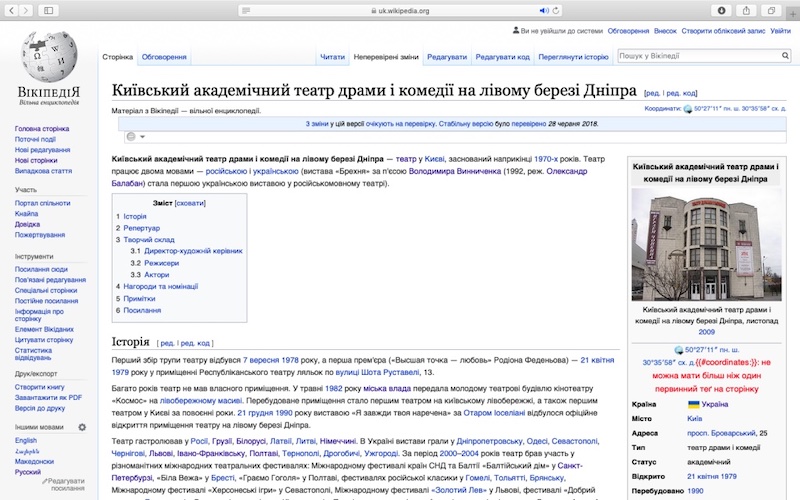Toggle the Safari sidebar button

[48, 10]
